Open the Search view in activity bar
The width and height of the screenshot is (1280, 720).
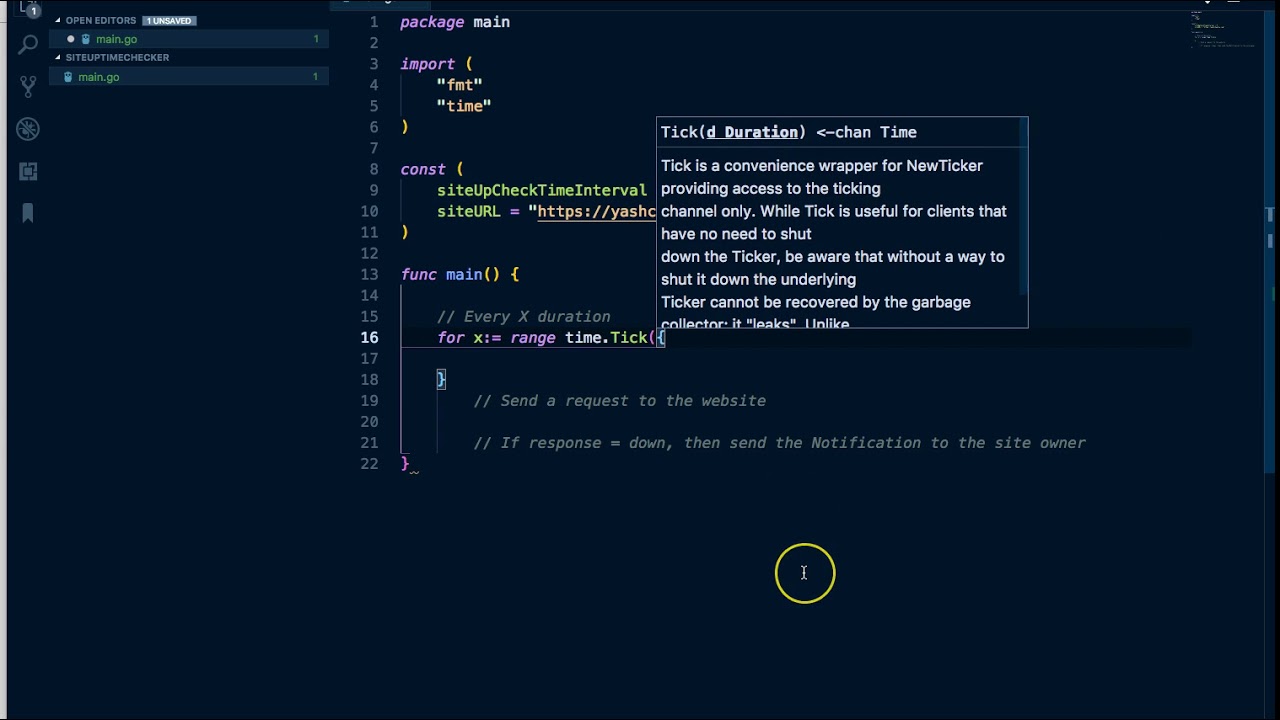[28, 45]
